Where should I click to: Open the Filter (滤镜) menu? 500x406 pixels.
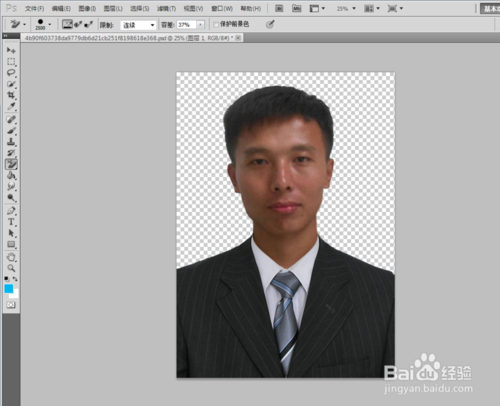166,8
